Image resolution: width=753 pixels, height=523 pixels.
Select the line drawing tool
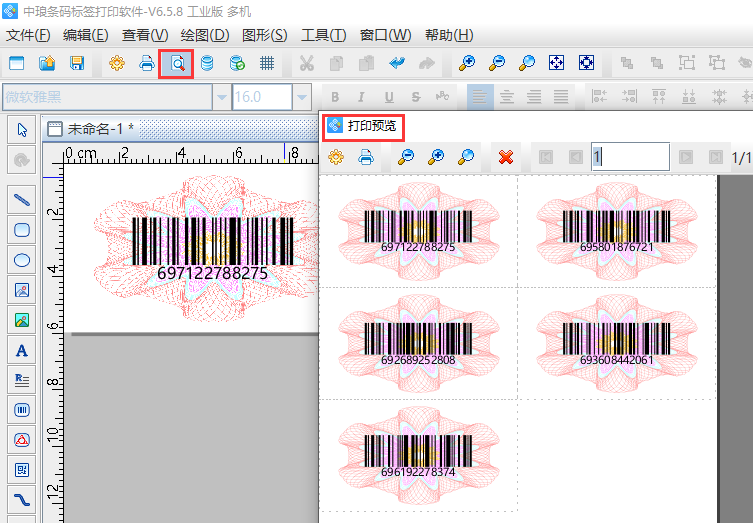(x=22, y=199)
